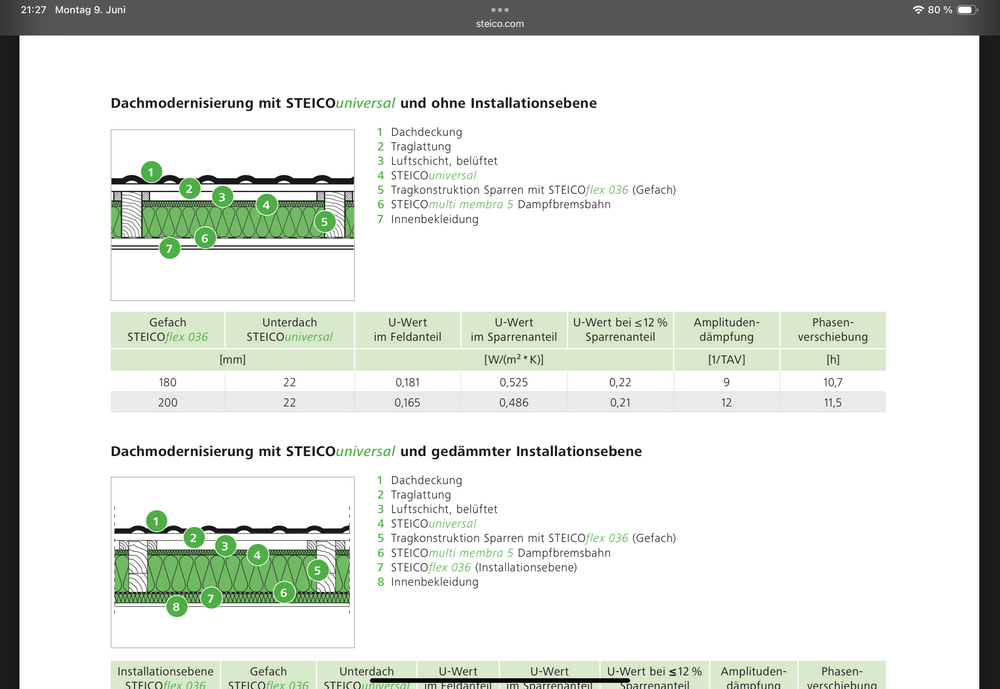This screenshot has width=1000, height=689.
Task: Tap the 21:27 clock in status bar
Action: click(x=33, y=10)
